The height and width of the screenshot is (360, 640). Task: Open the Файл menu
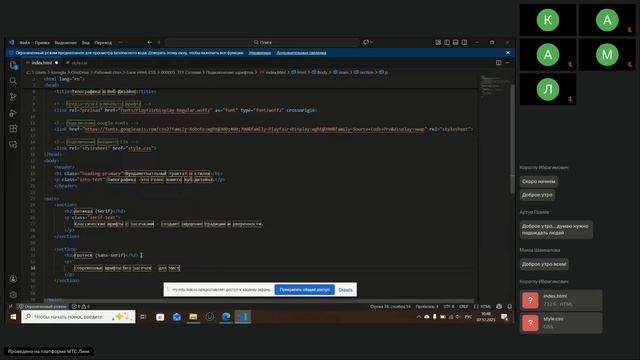[x=24, y=42]
